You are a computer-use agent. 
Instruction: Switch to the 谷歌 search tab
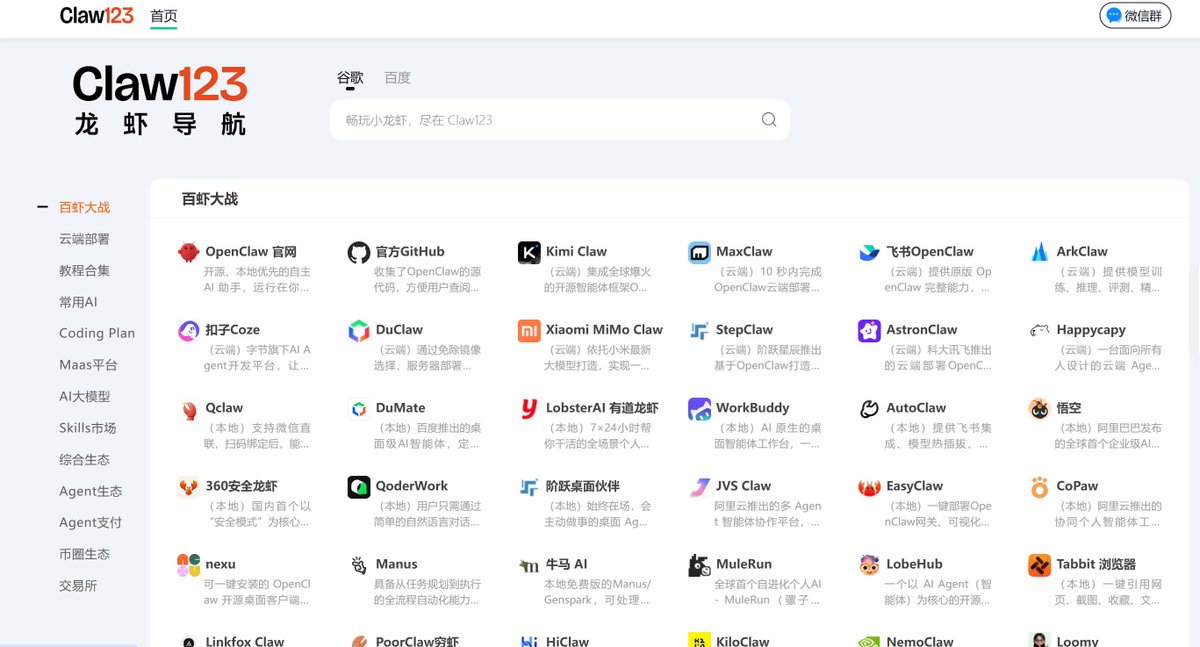(x=350, y=78)
